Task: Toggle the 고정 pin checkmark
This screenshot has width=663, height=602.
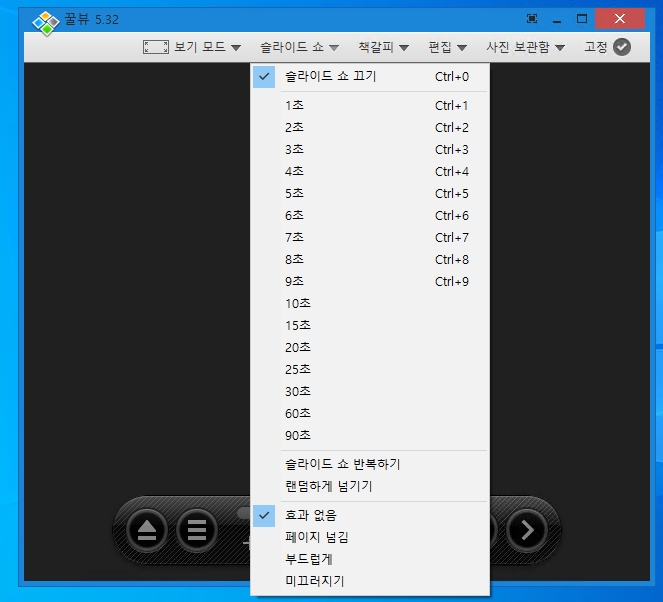Action: 622,47
